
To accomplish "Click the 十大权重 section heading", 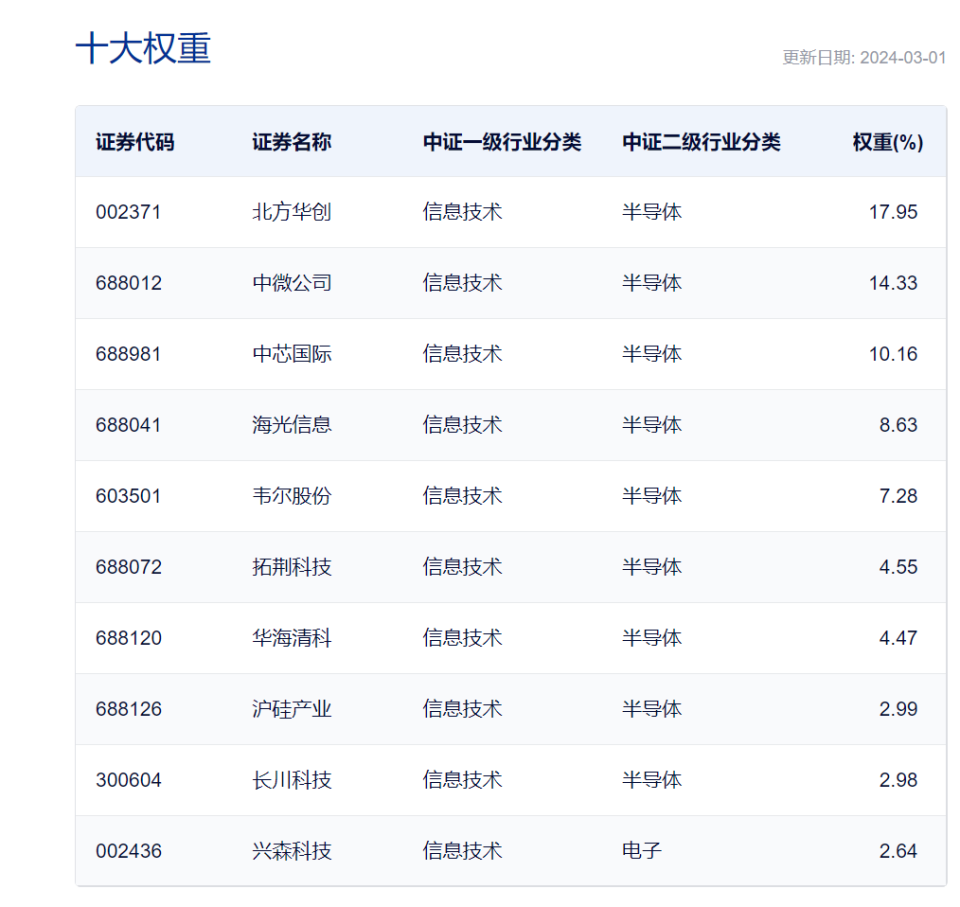I will point(143,48).
